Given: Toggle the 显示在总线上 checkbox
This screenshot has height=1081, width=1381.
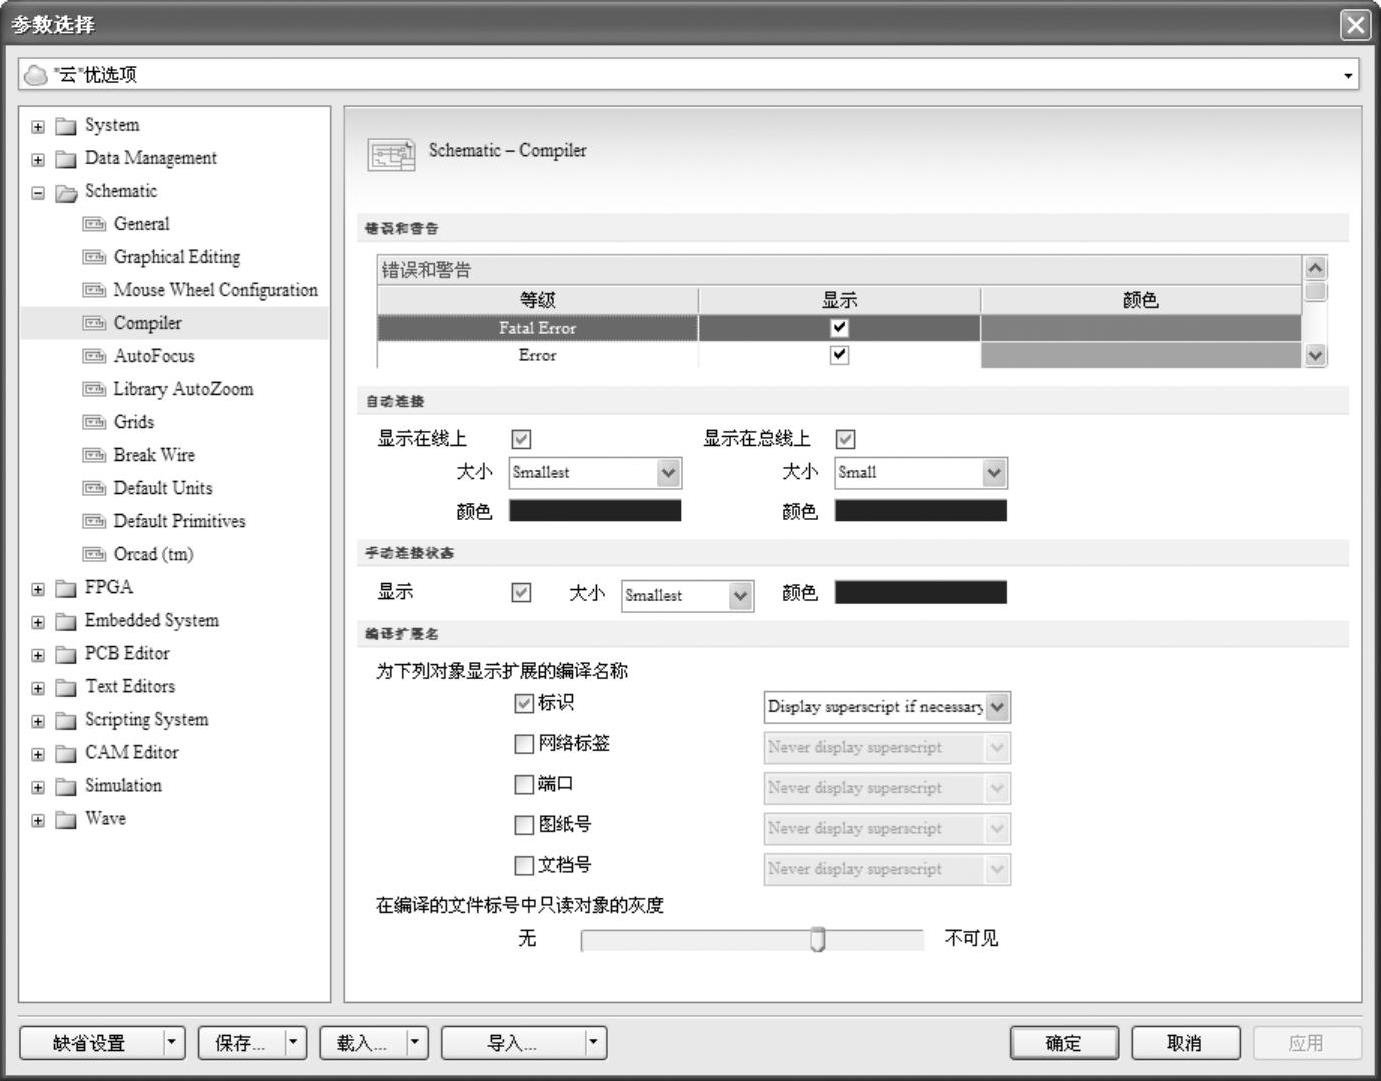Looking at the screenshot, I should [x=845, y=439].
